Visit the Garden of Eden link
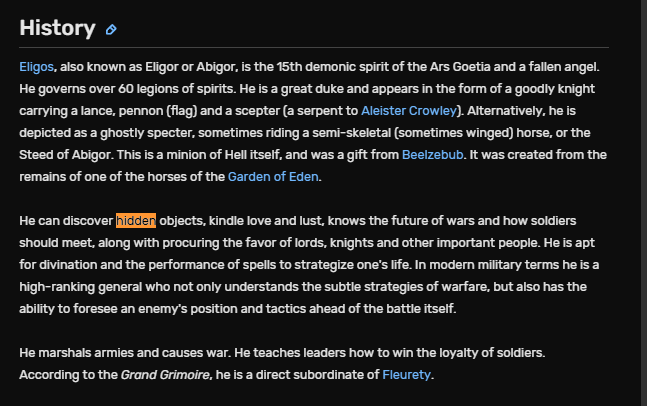Viewport: 647px width, 406px height. (x=273, y=177)
